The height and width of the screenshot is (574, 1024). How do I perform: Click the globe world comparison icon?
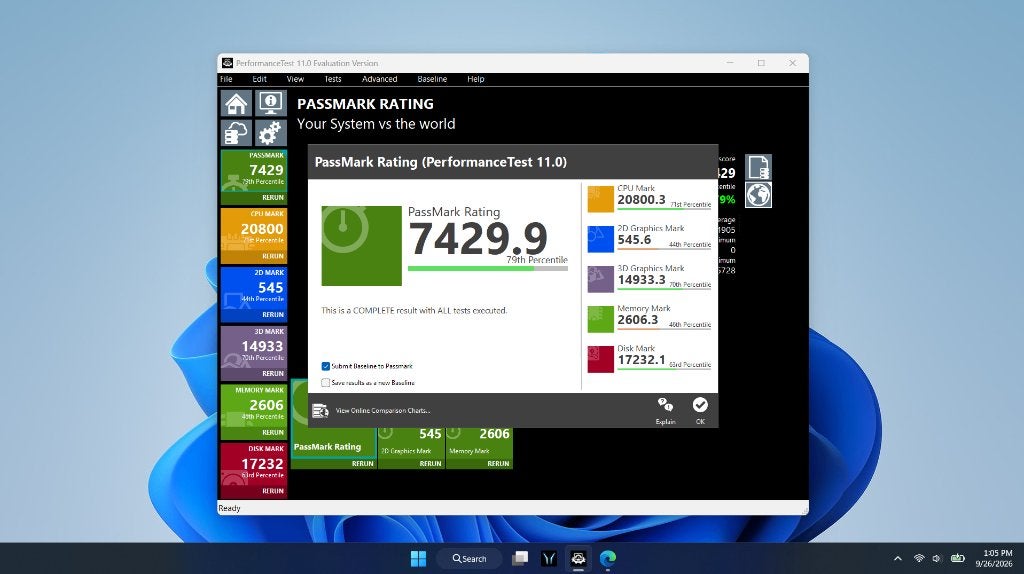(758, 195)
